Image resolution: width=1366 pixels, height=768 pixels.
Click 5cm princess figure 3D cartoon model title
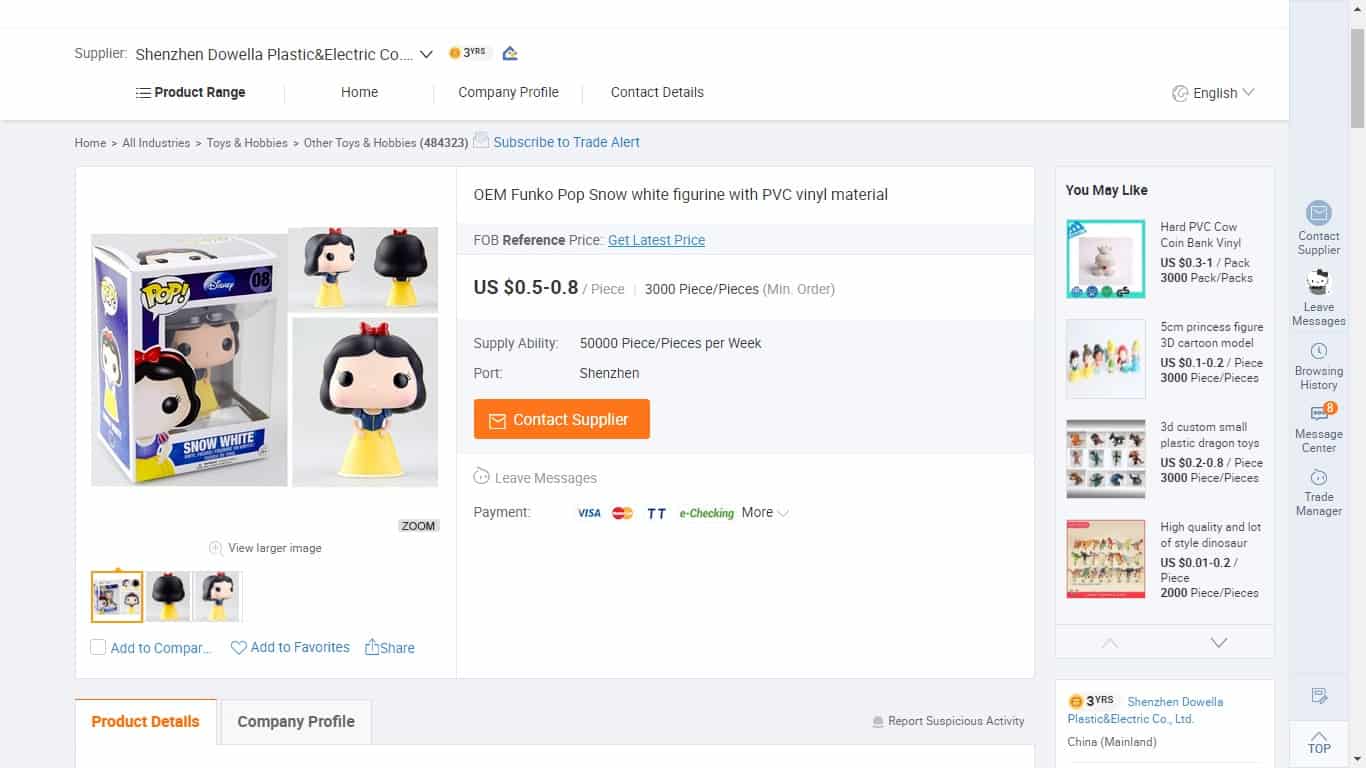(x=1212, y=335)
